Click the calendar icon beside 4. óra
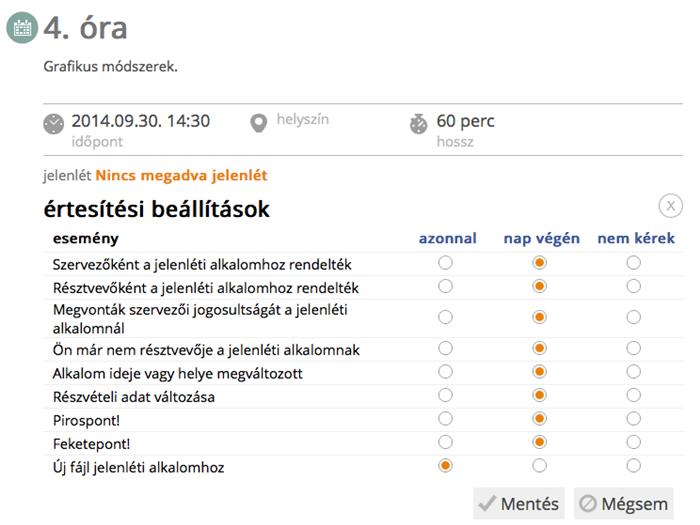This screenshot has height=525, width=700. [22, 28]
